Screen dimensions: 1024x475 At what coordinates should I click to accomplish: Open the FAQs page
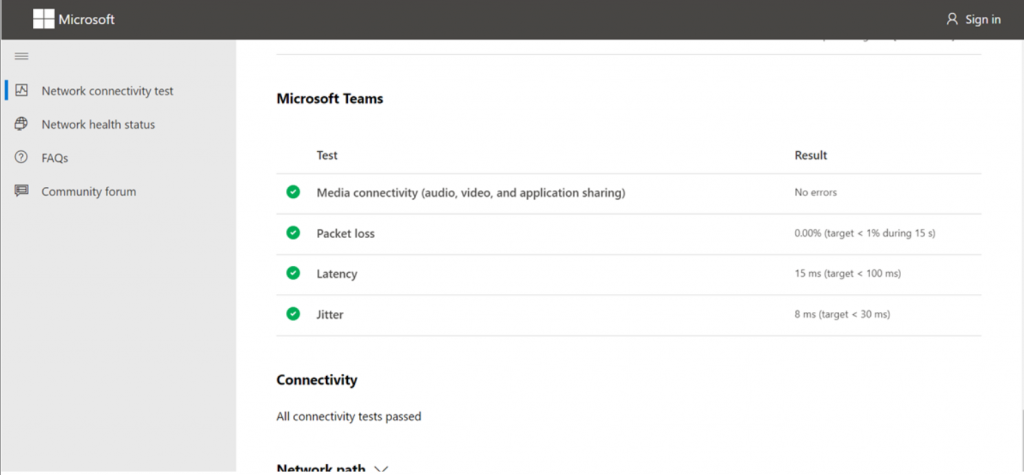[55, 158]
